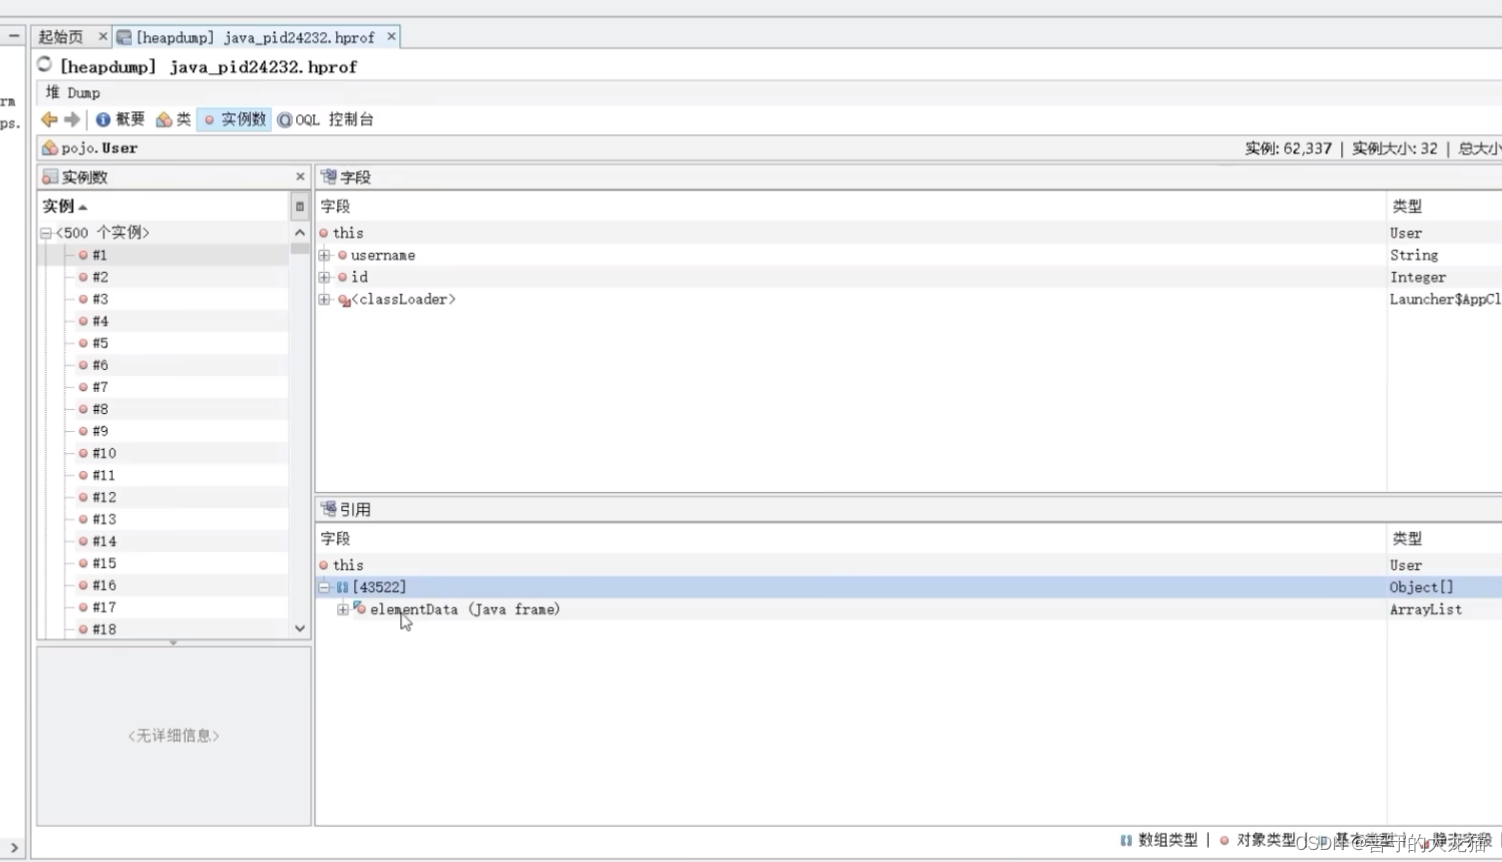Click the username field icon
1502x862 pixels.
342,255
